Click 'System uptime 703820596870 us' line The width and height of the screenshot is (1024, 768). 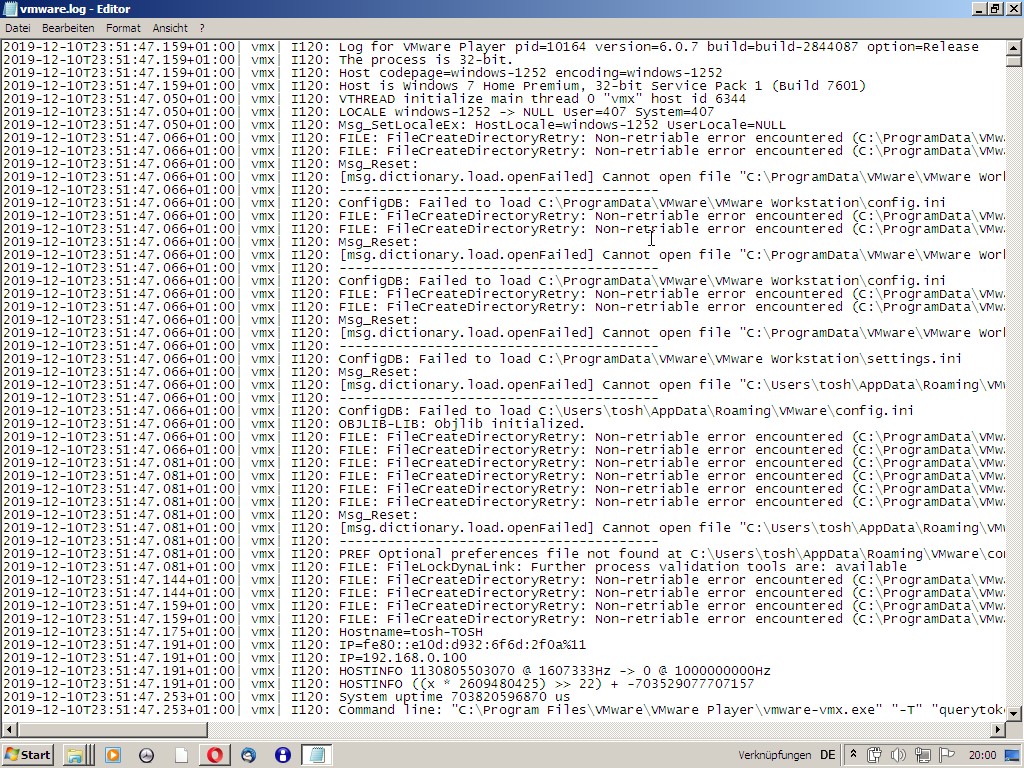tap(454, 697)
